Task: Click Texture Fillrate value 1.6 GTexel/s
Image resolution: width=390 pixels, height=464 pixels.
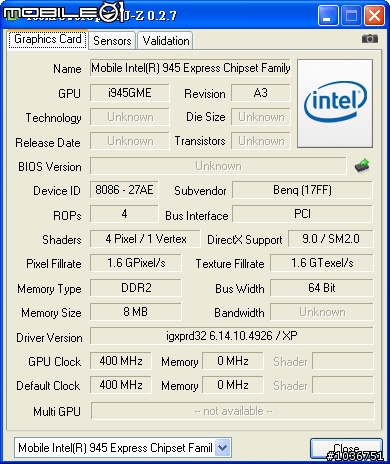Action: [322, 263]
